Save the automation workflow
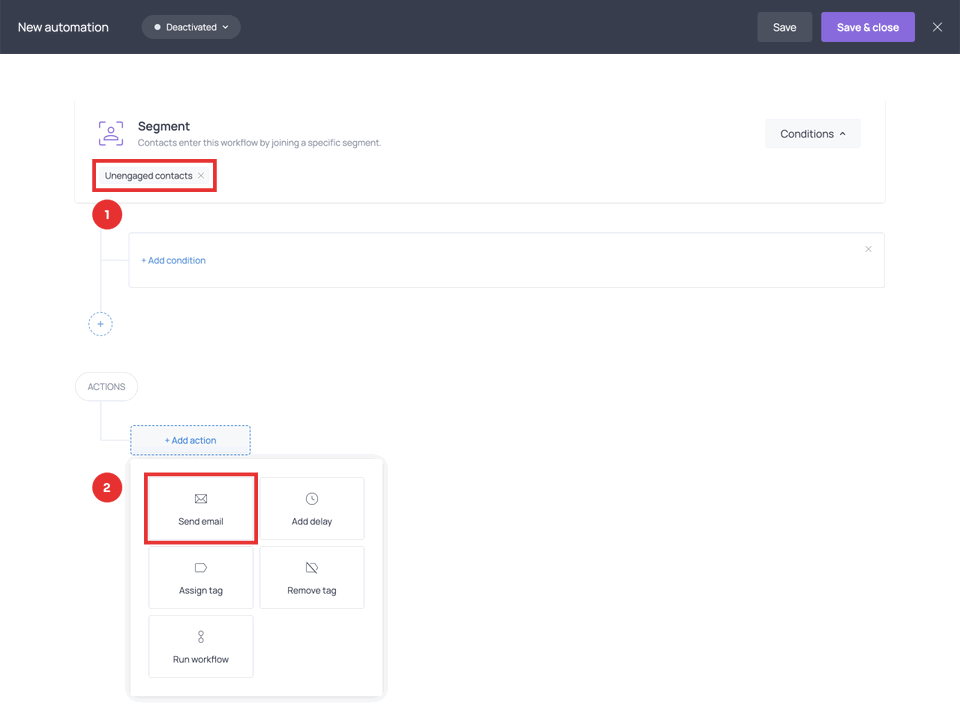 click(784, 27)
